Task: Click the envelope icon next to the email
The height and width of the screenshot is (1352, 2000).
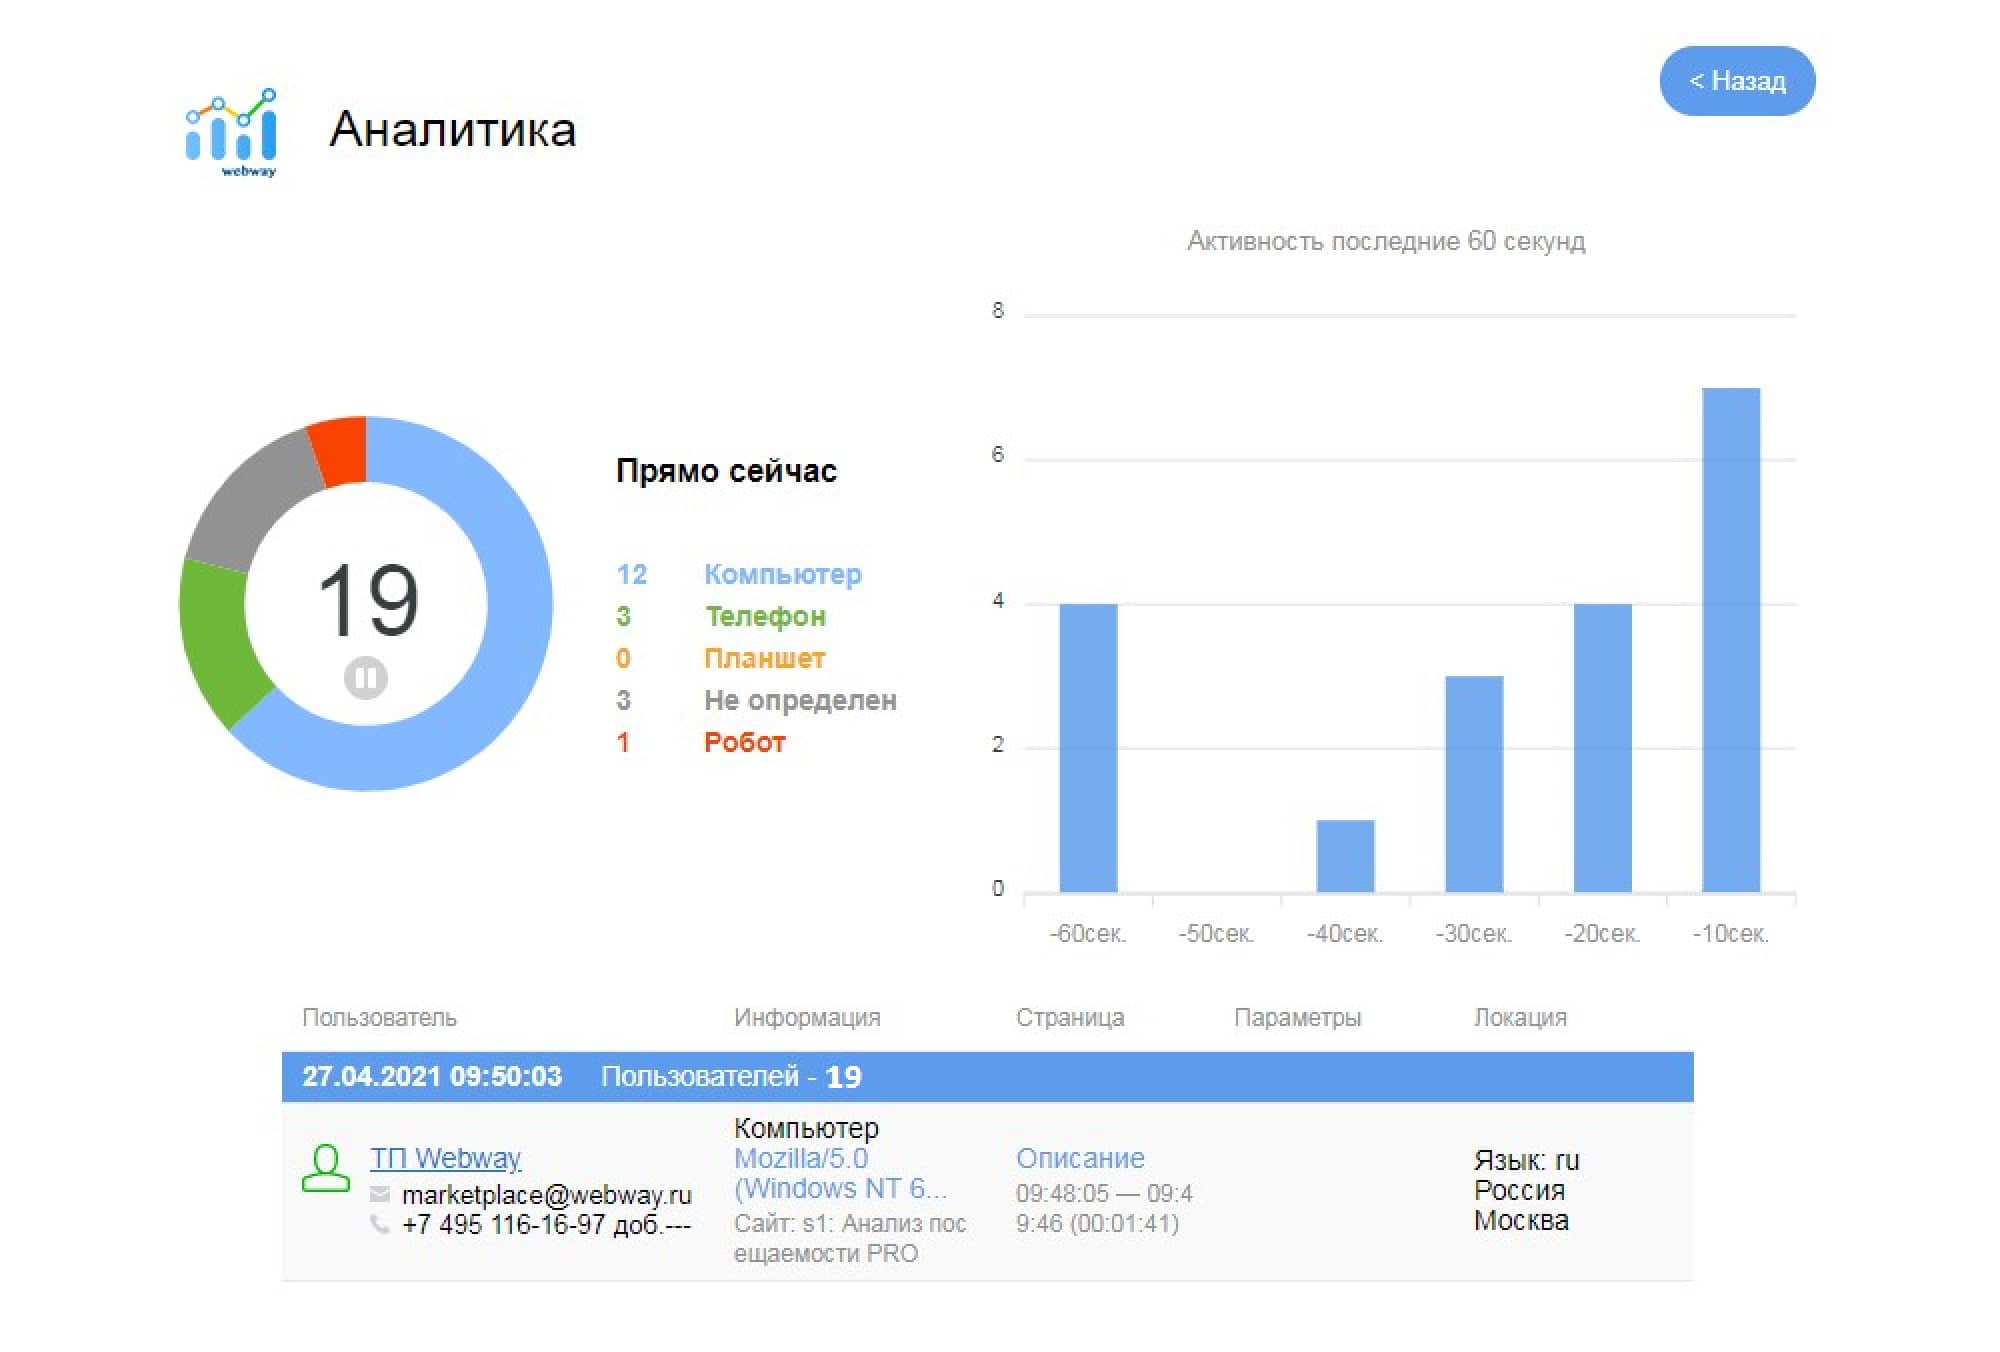Action: pos(378,1193)
